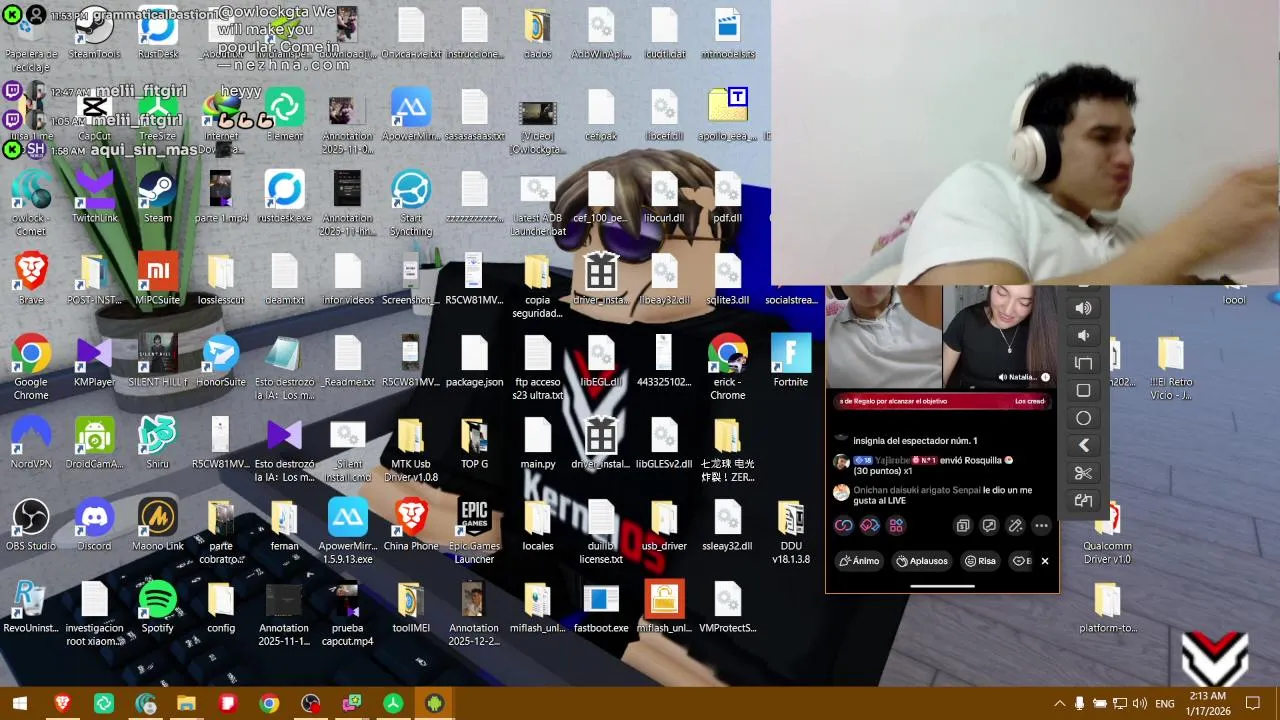
Task: Select the main.py file on desktop
Action: (x=537, y=443)
